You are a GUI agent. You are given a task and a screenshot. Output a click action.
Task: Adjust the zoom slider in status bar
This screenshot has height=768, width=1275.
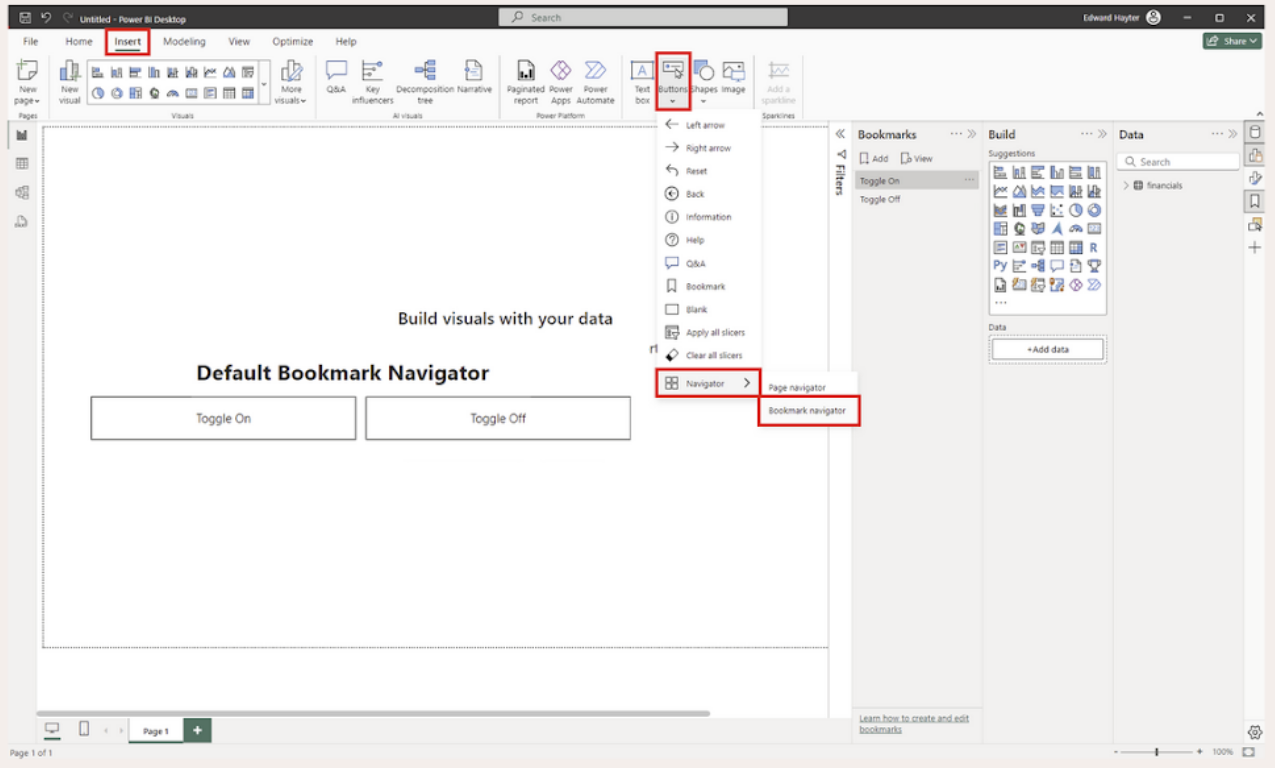pos(1157,752)
